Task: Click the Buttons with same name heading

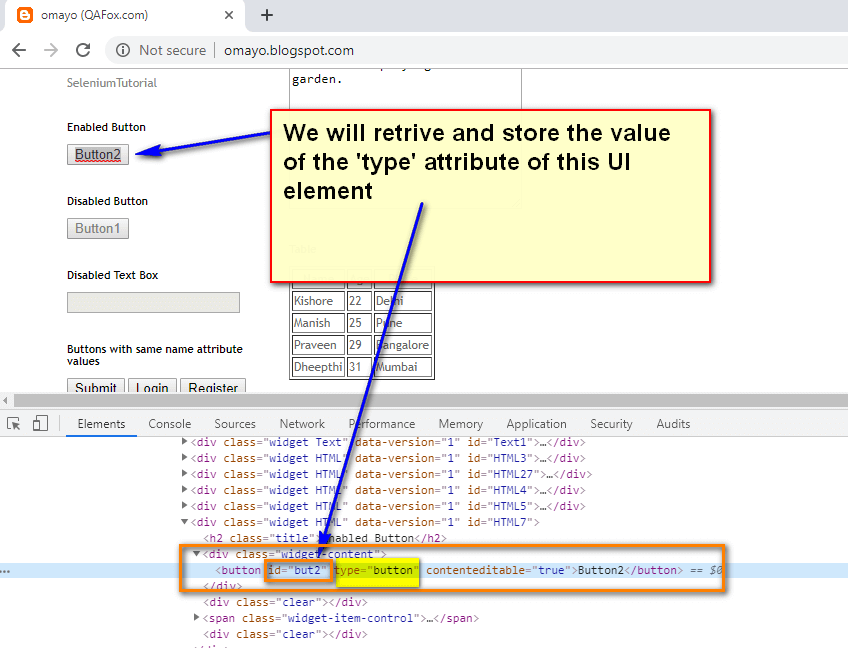Action: 155,355
